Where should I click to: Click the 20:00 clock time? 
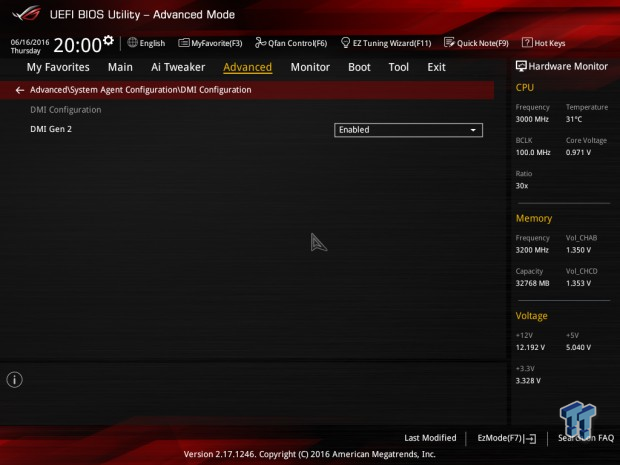(78, 45)
